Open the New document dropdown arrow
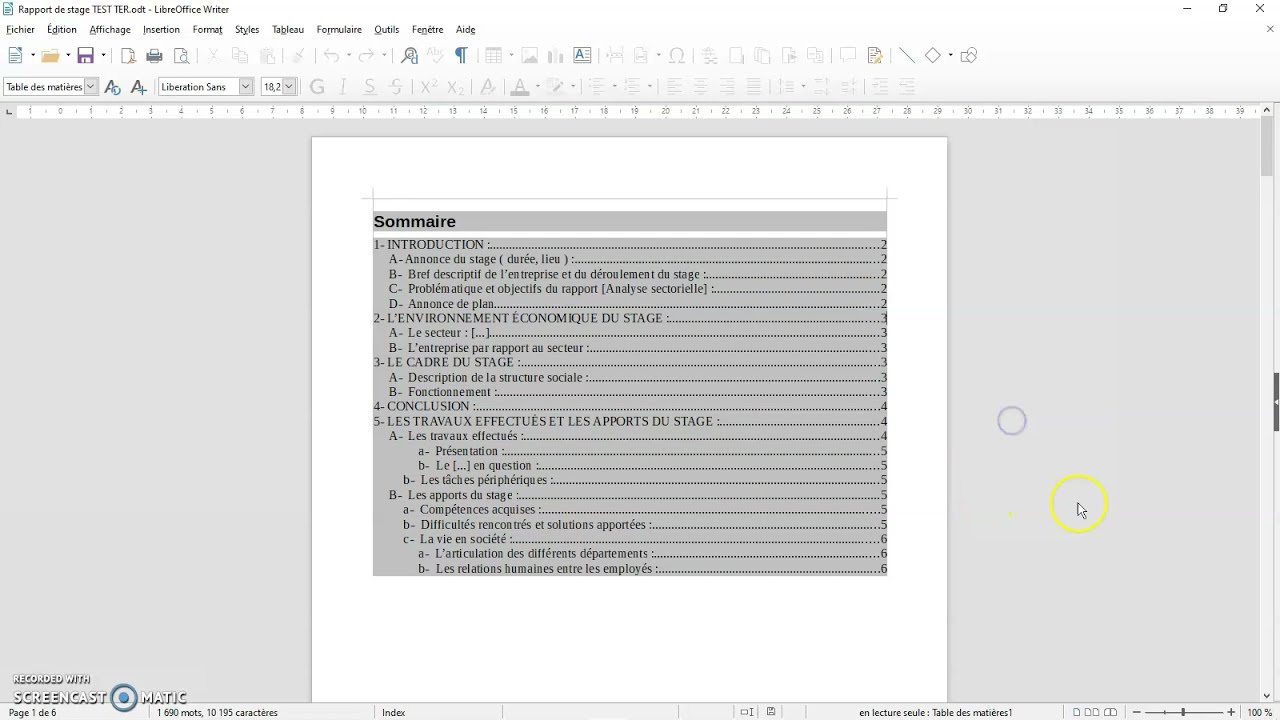This screenshot has width=1280, height=720. pos(32,56)
